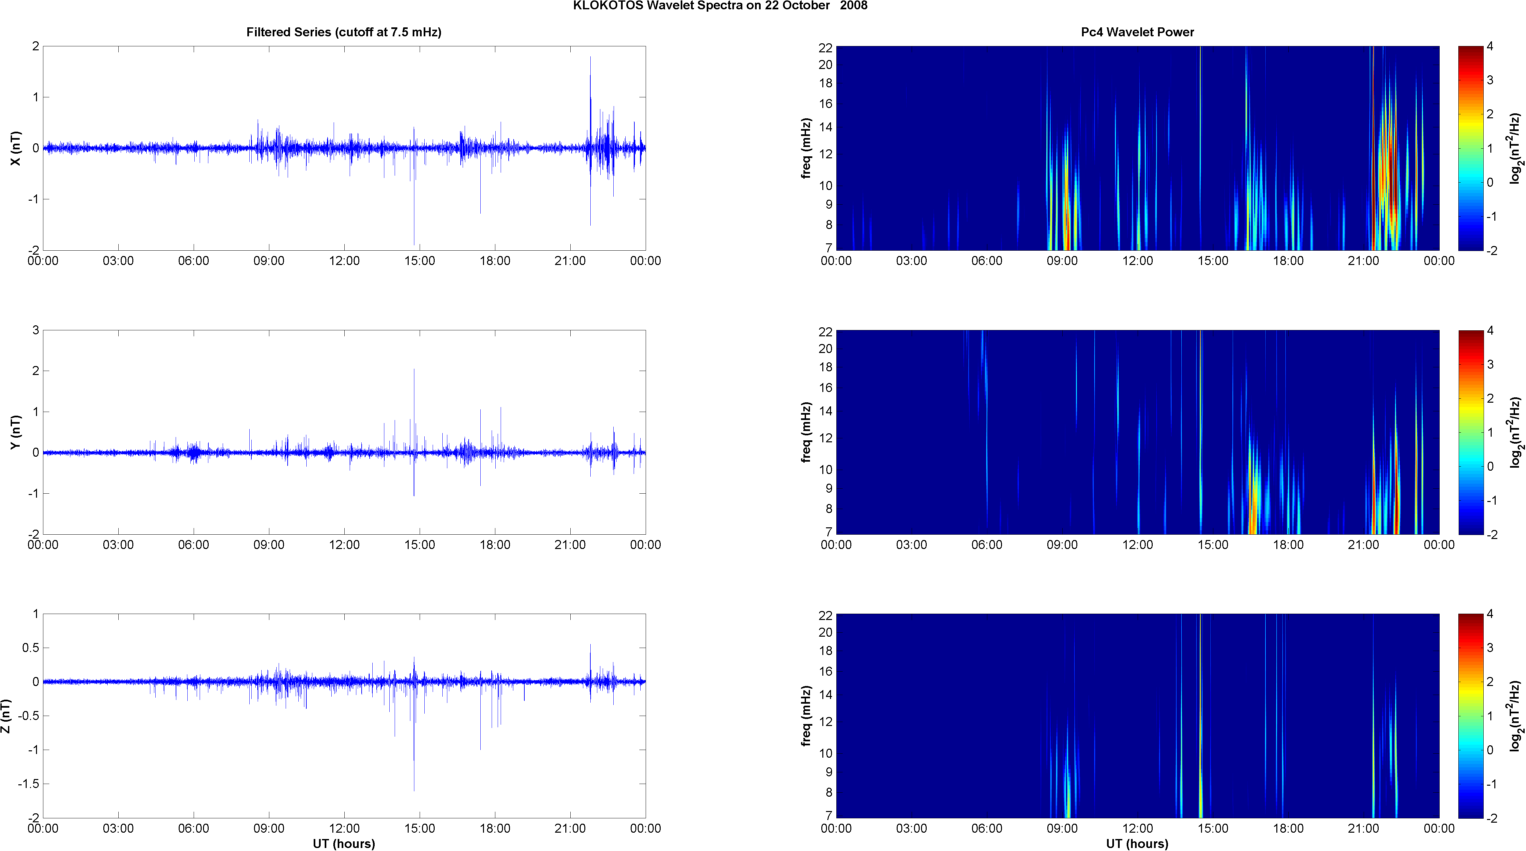Viewport: 1526px width, 851px height.
Task: Click the Z (nT) axis label
Action: pos(8,716)
